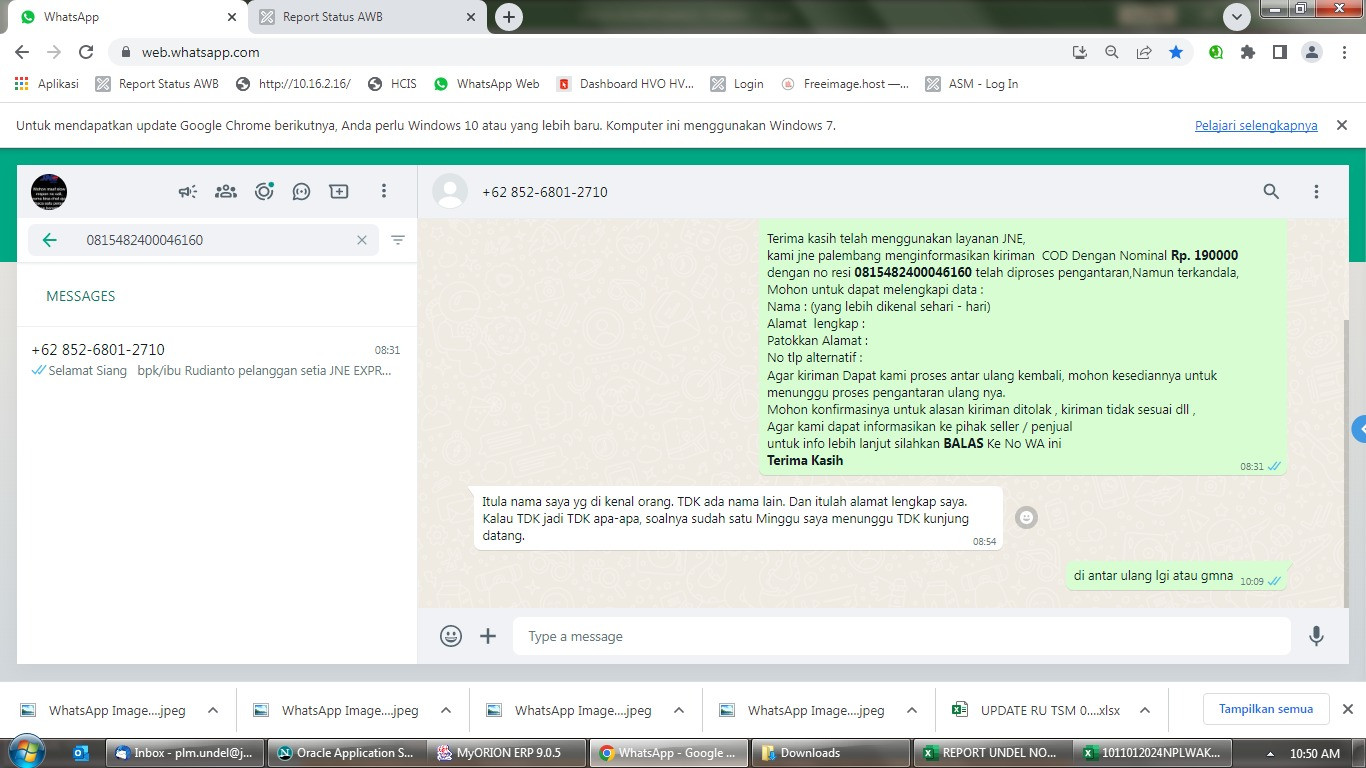Start a new chat with the plus-message icon
Image resolution: width=1366 pixels, height=768 pixels.
pos(339,191)
